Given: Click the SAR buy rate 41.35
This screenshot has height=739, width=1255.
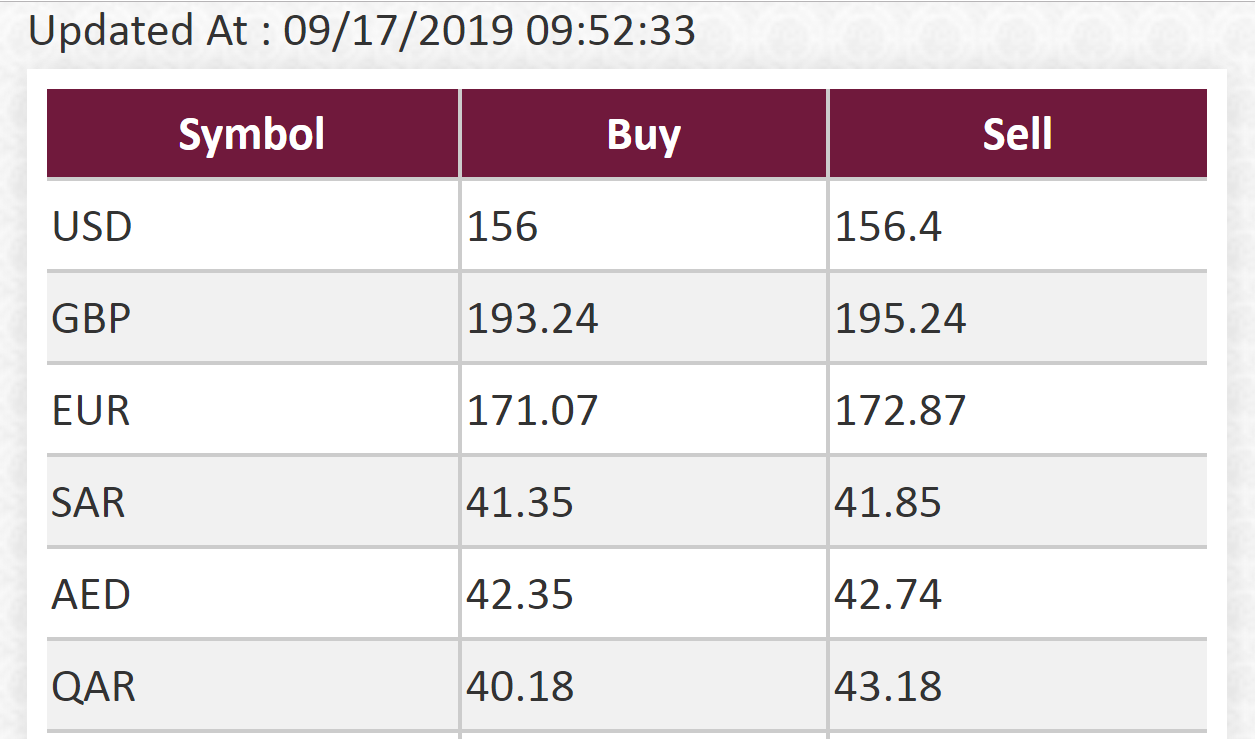Looking at the screenshot, I should click(520, 502).
